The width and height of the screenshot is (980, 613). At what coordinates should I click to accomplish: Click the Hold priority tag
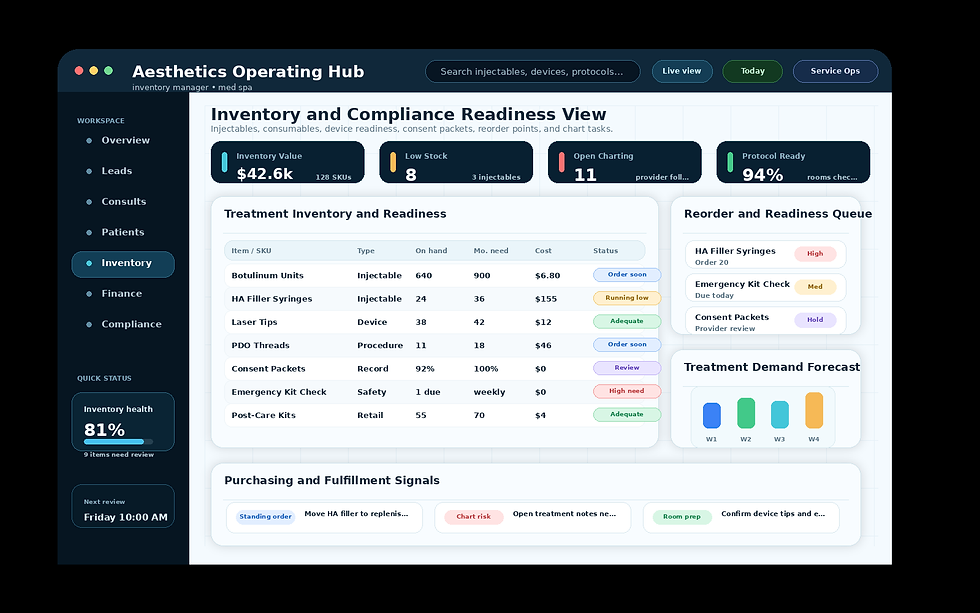click(815, 320)
